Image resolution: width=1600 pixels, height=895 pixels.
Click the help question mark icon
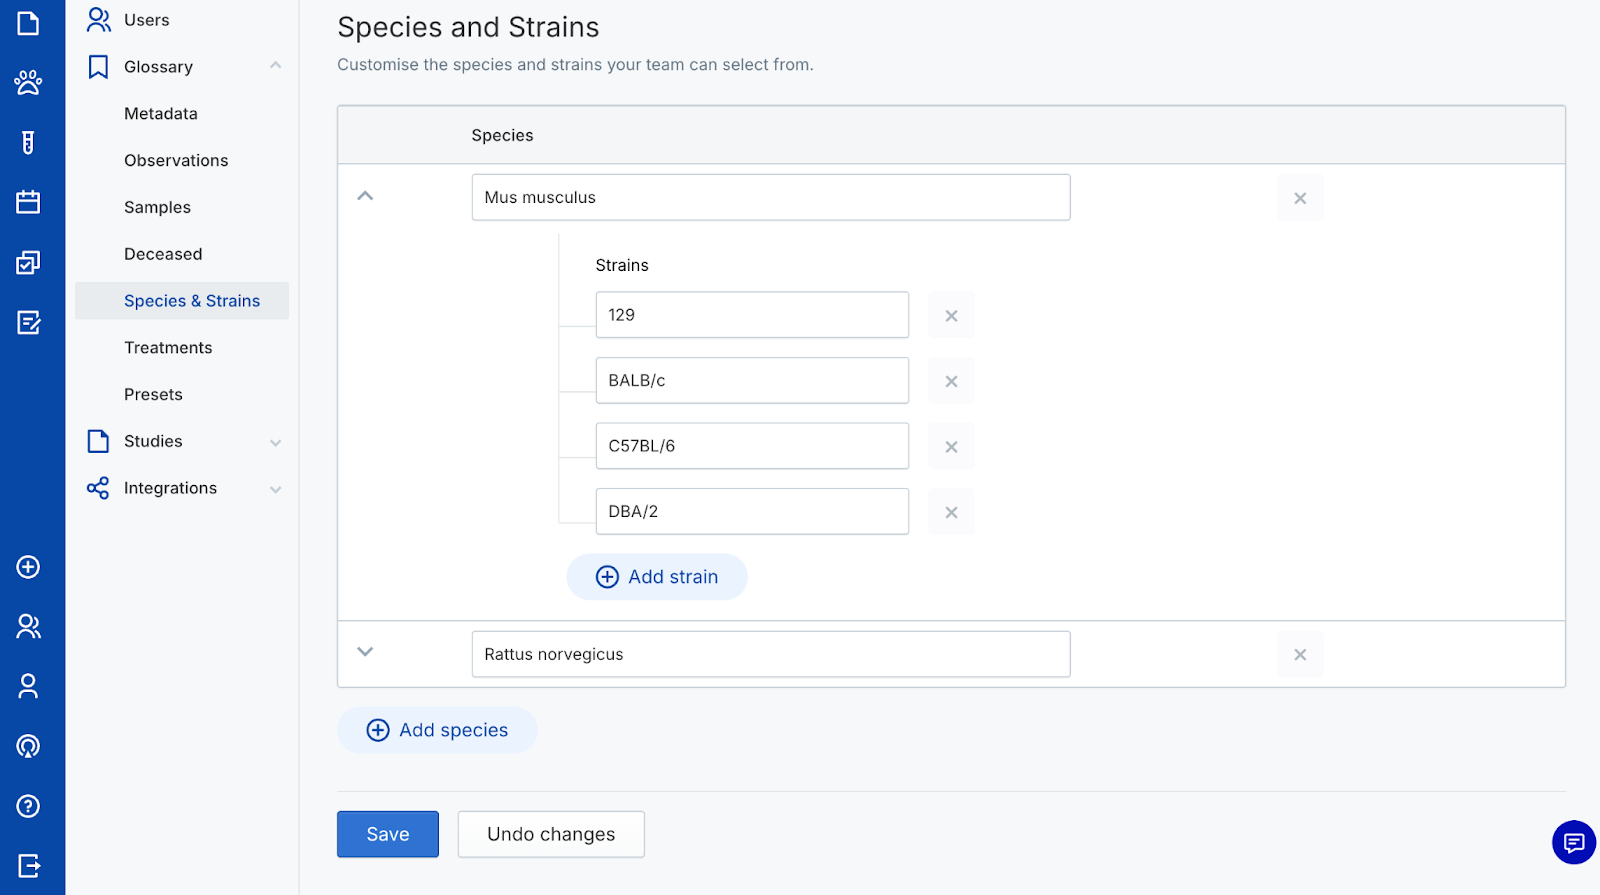pyautogui.click(x=28, y=806)
